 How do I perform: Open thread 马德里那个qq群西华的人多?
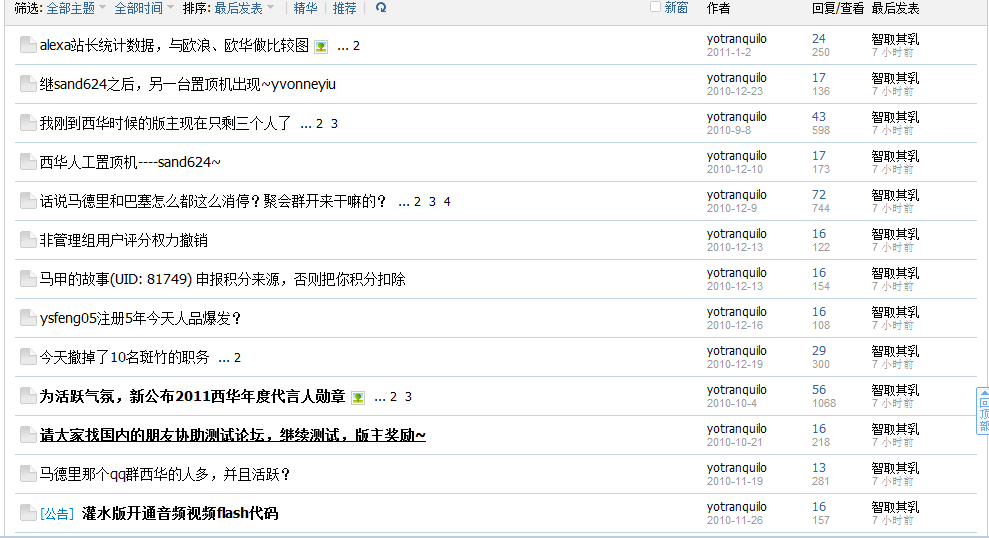coord(165,474)
